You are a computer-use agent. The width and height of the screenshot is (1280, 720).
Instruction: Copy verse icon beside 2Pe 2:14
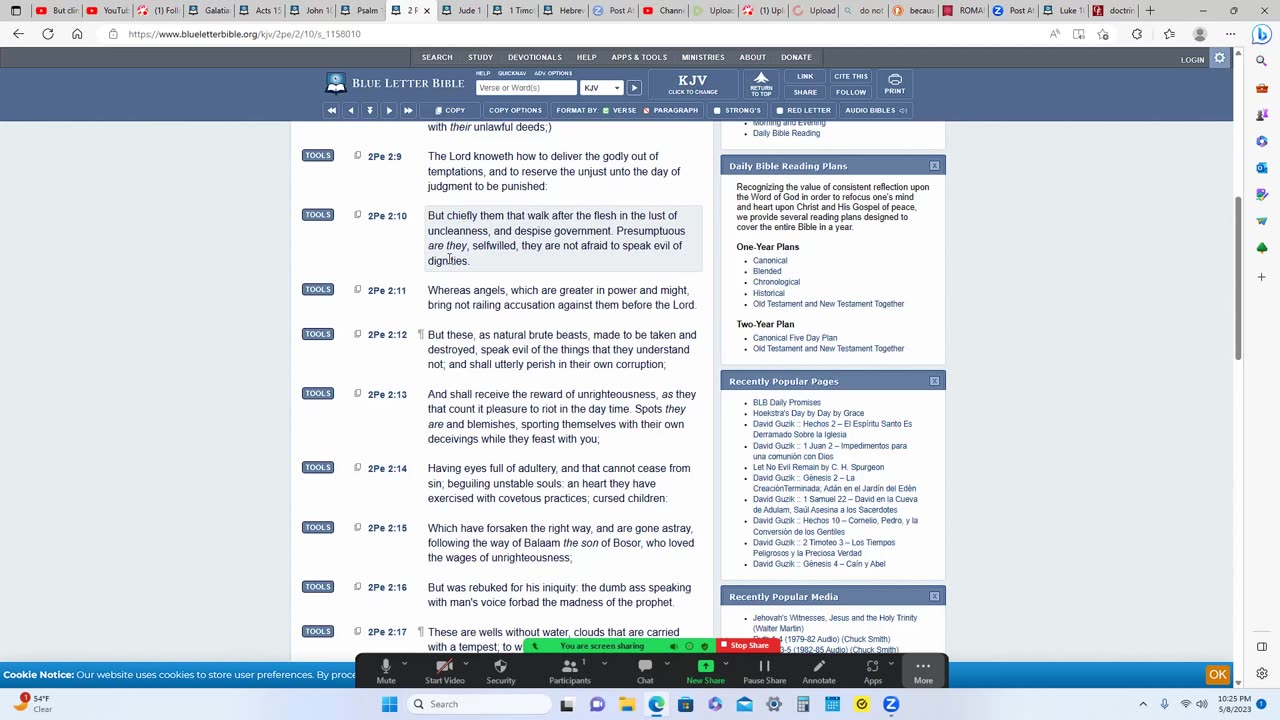[357, 468]
